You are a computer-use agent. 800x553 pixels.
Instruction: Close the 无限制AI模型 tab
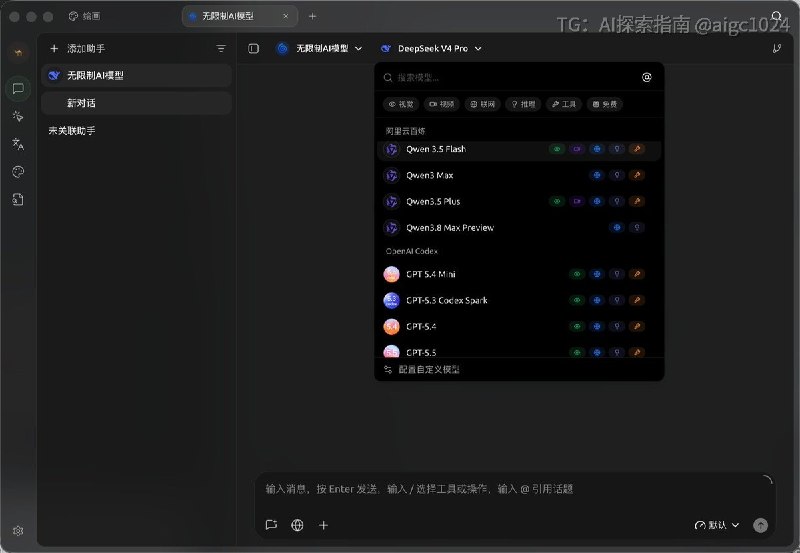click(286, 16)
